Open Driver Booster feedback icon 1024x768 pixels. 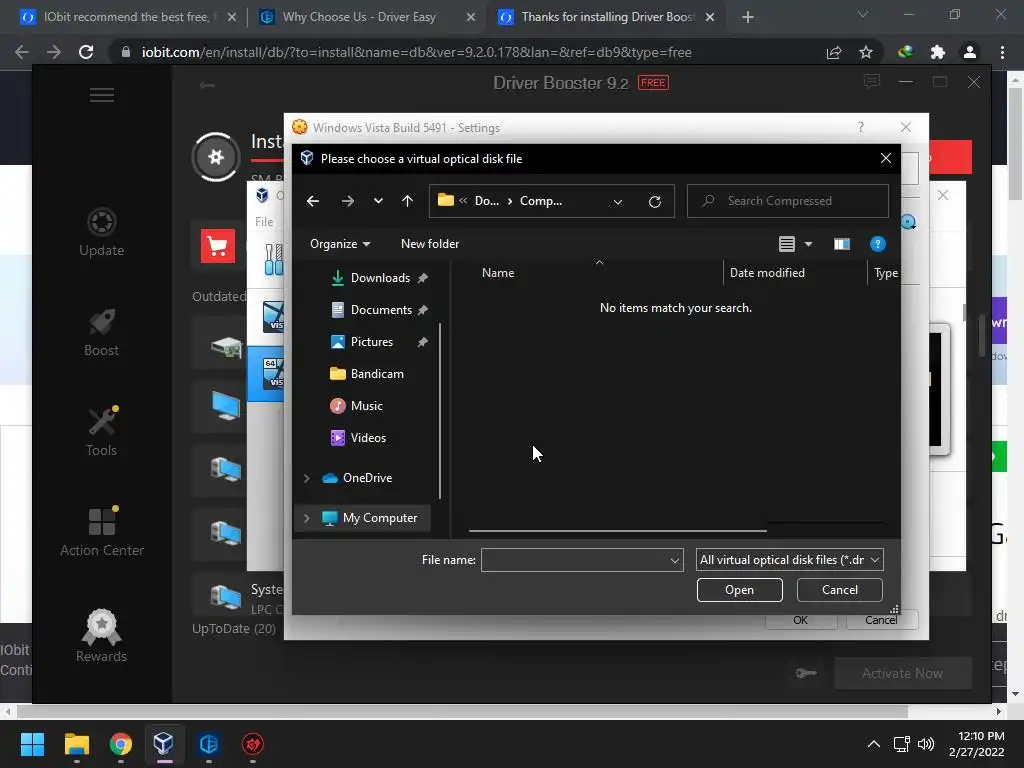pyautogui.click(x=871, y=82)
